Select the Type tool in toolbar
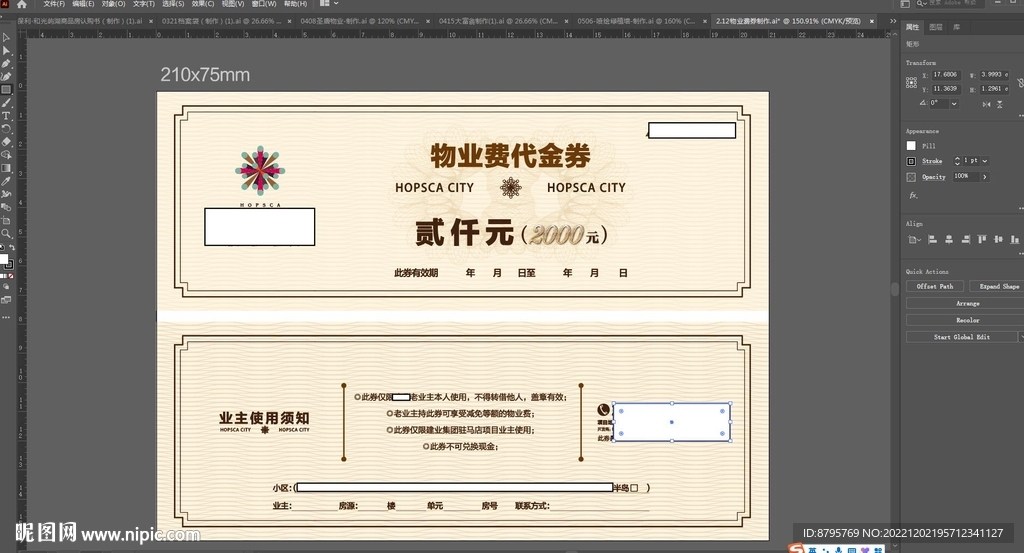Screen dimensions: 1024x553 6,115
